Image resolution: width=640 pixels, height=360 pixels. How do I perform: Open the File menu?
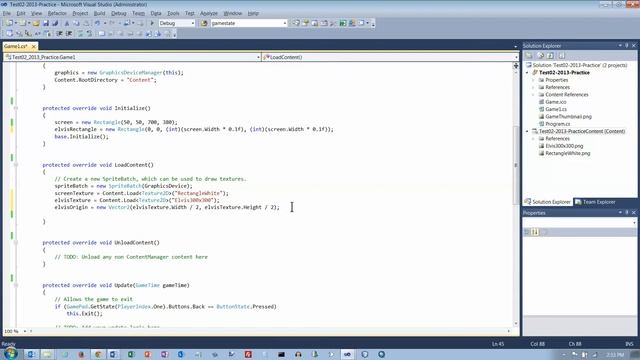(7, 13)
